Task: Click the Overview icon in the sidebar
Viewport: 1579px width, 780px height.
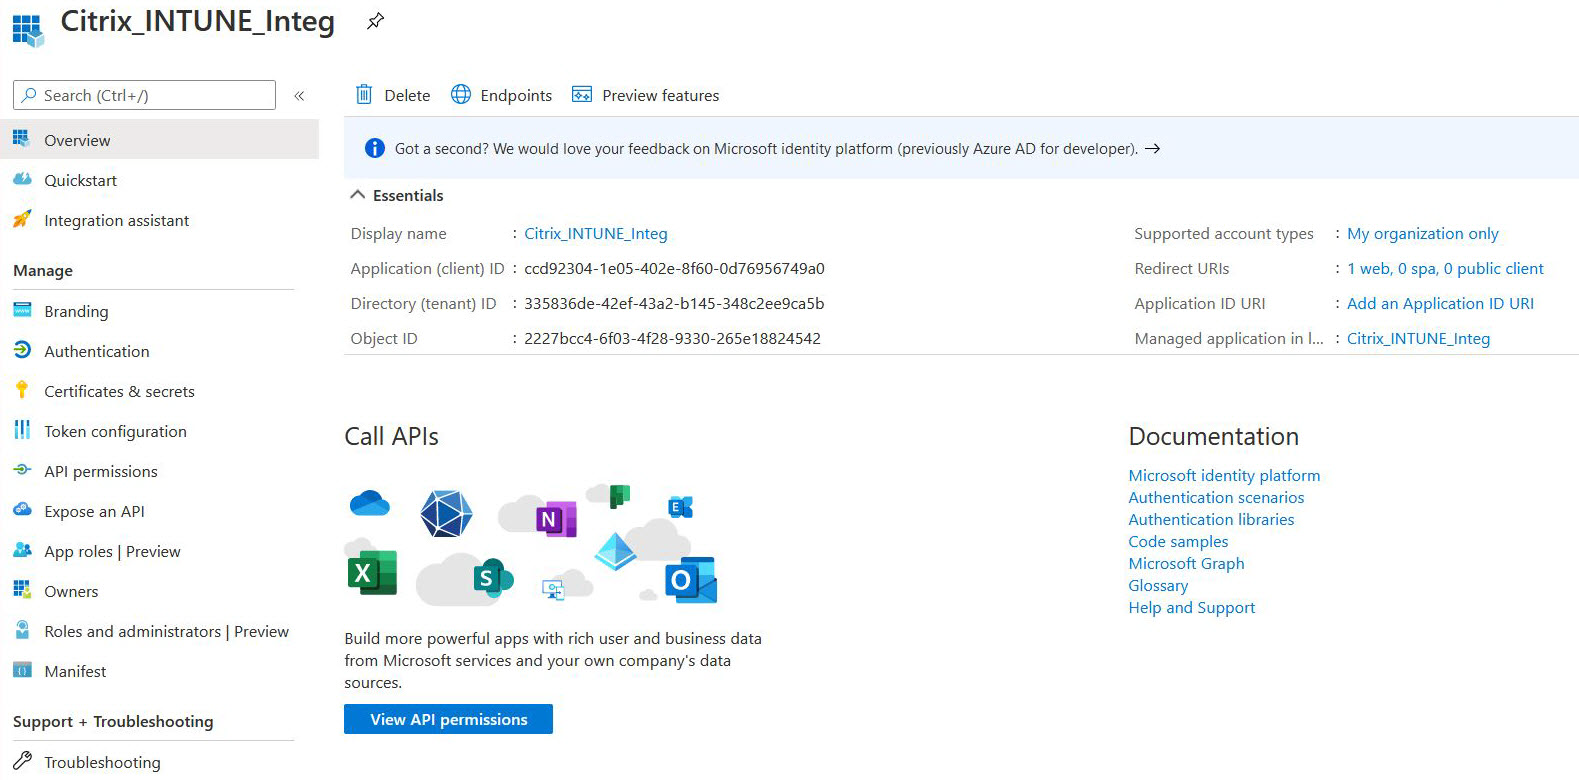Action: [22, 139]
